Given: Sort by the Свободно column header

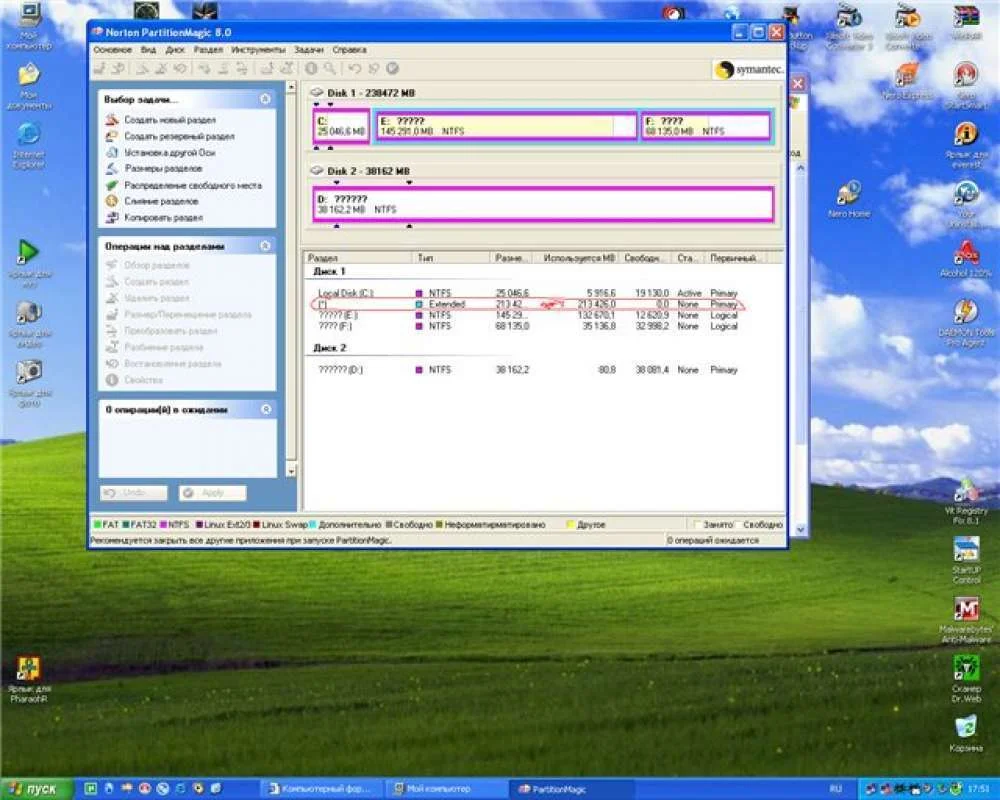Looking at the screenshot, I should [x=645, y=258].
